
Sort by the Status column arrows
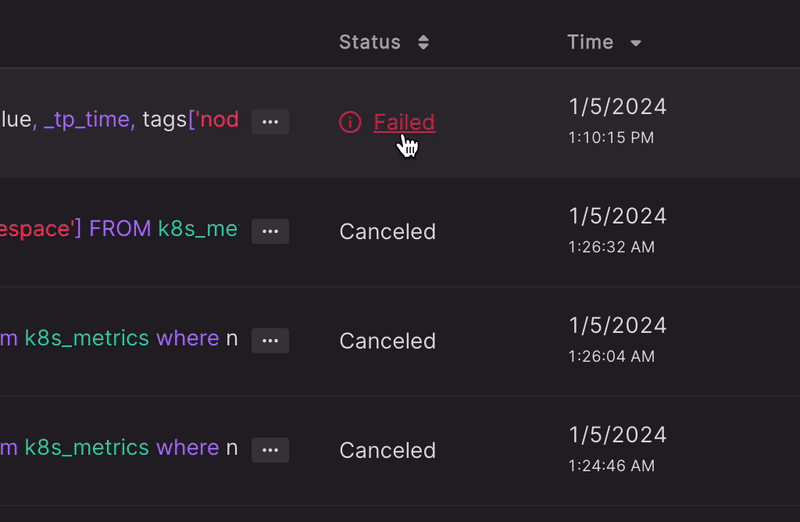tap(423, 42)
